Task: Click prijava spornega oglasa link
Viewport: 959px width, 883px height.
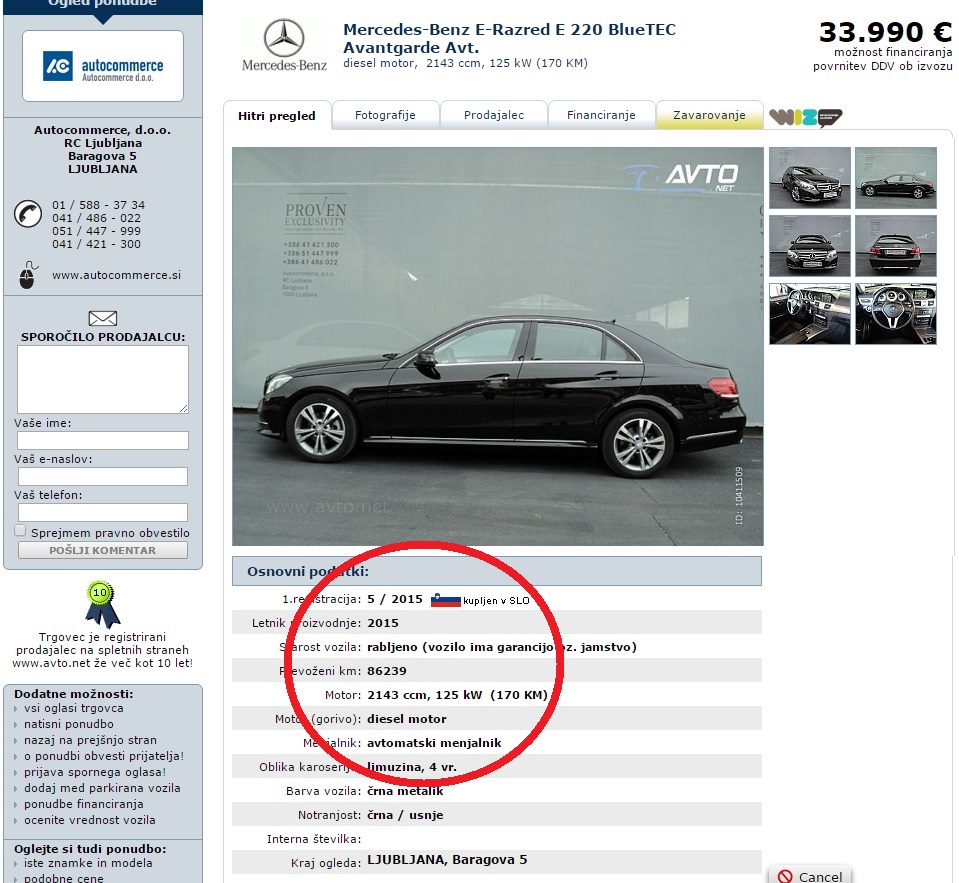Action: [x=95, y=772]
